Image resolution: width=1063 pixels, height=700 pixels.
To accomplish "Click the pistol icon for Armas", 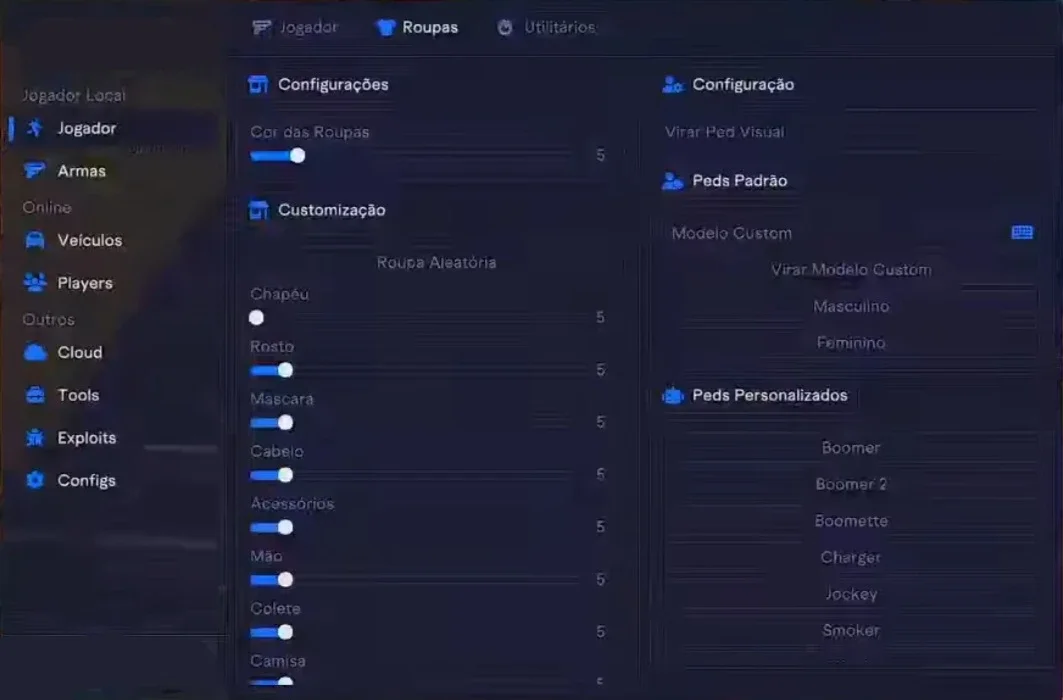I will click(x=35, y=170).
